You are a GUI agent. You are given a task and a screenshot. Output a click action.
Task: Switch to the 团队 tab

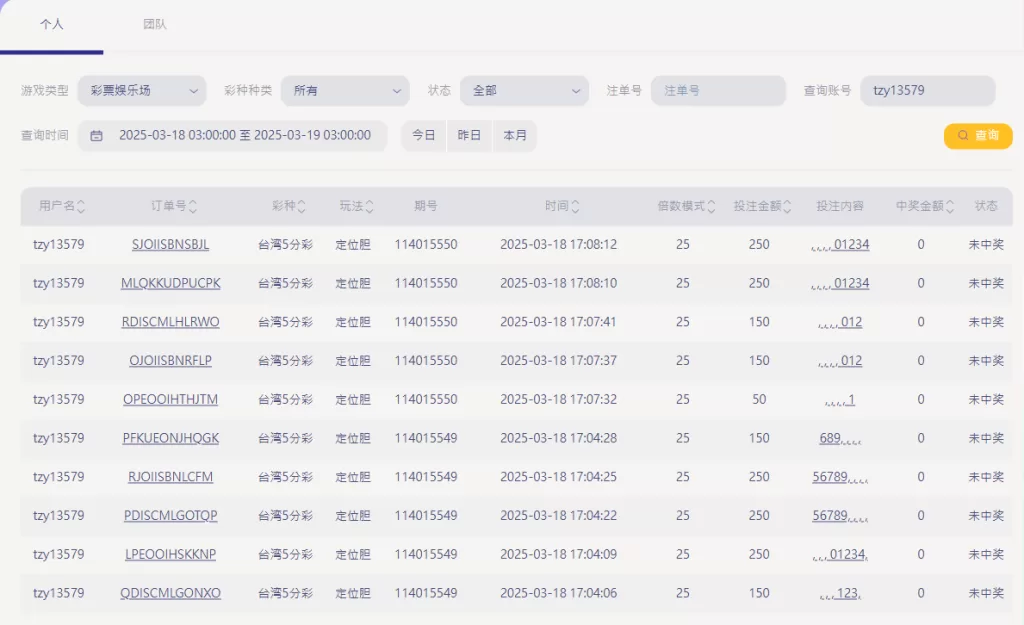click(155, 24)
